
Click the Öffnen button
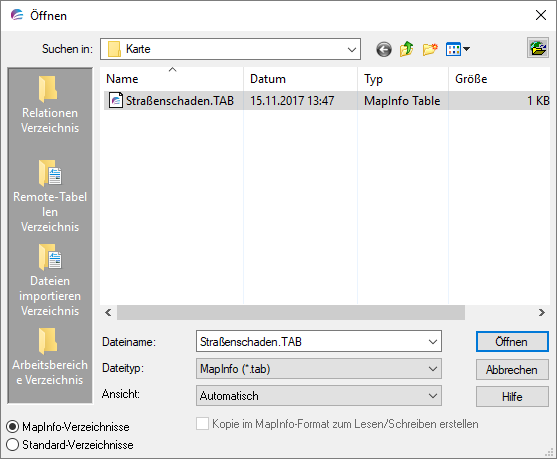[x=512, y=342]
